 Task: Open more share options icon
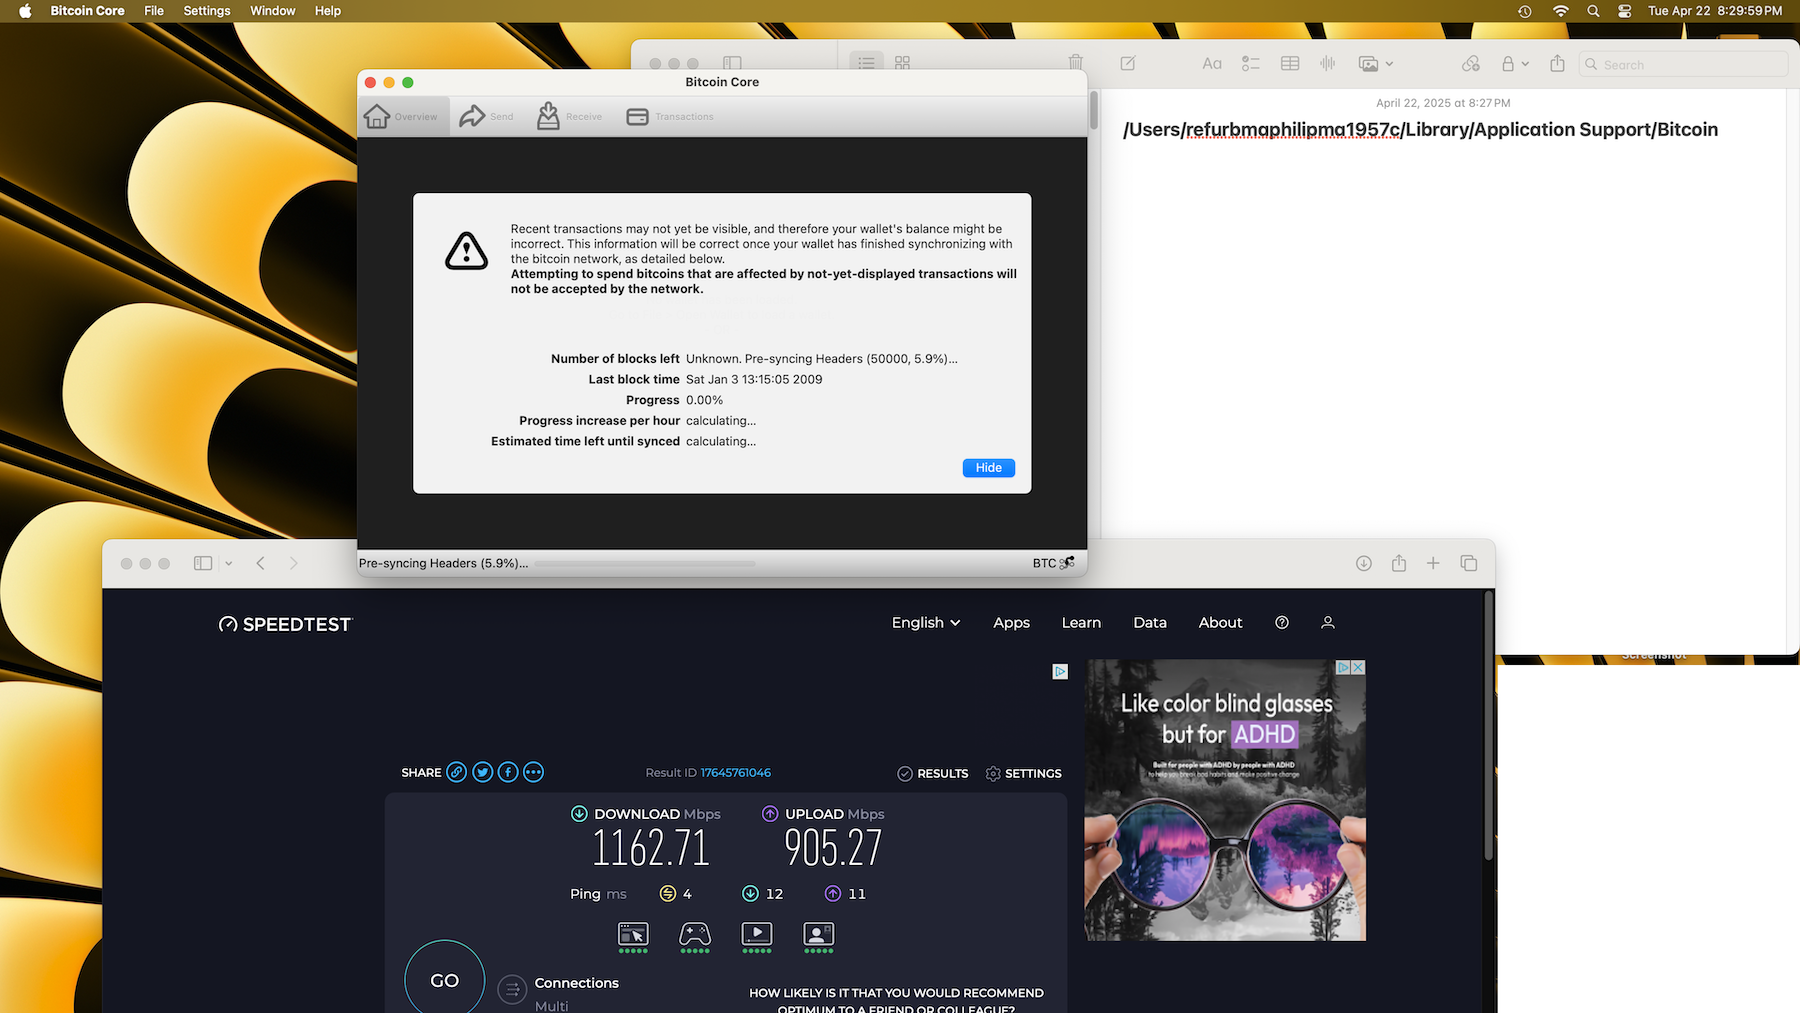click(533, 772)
